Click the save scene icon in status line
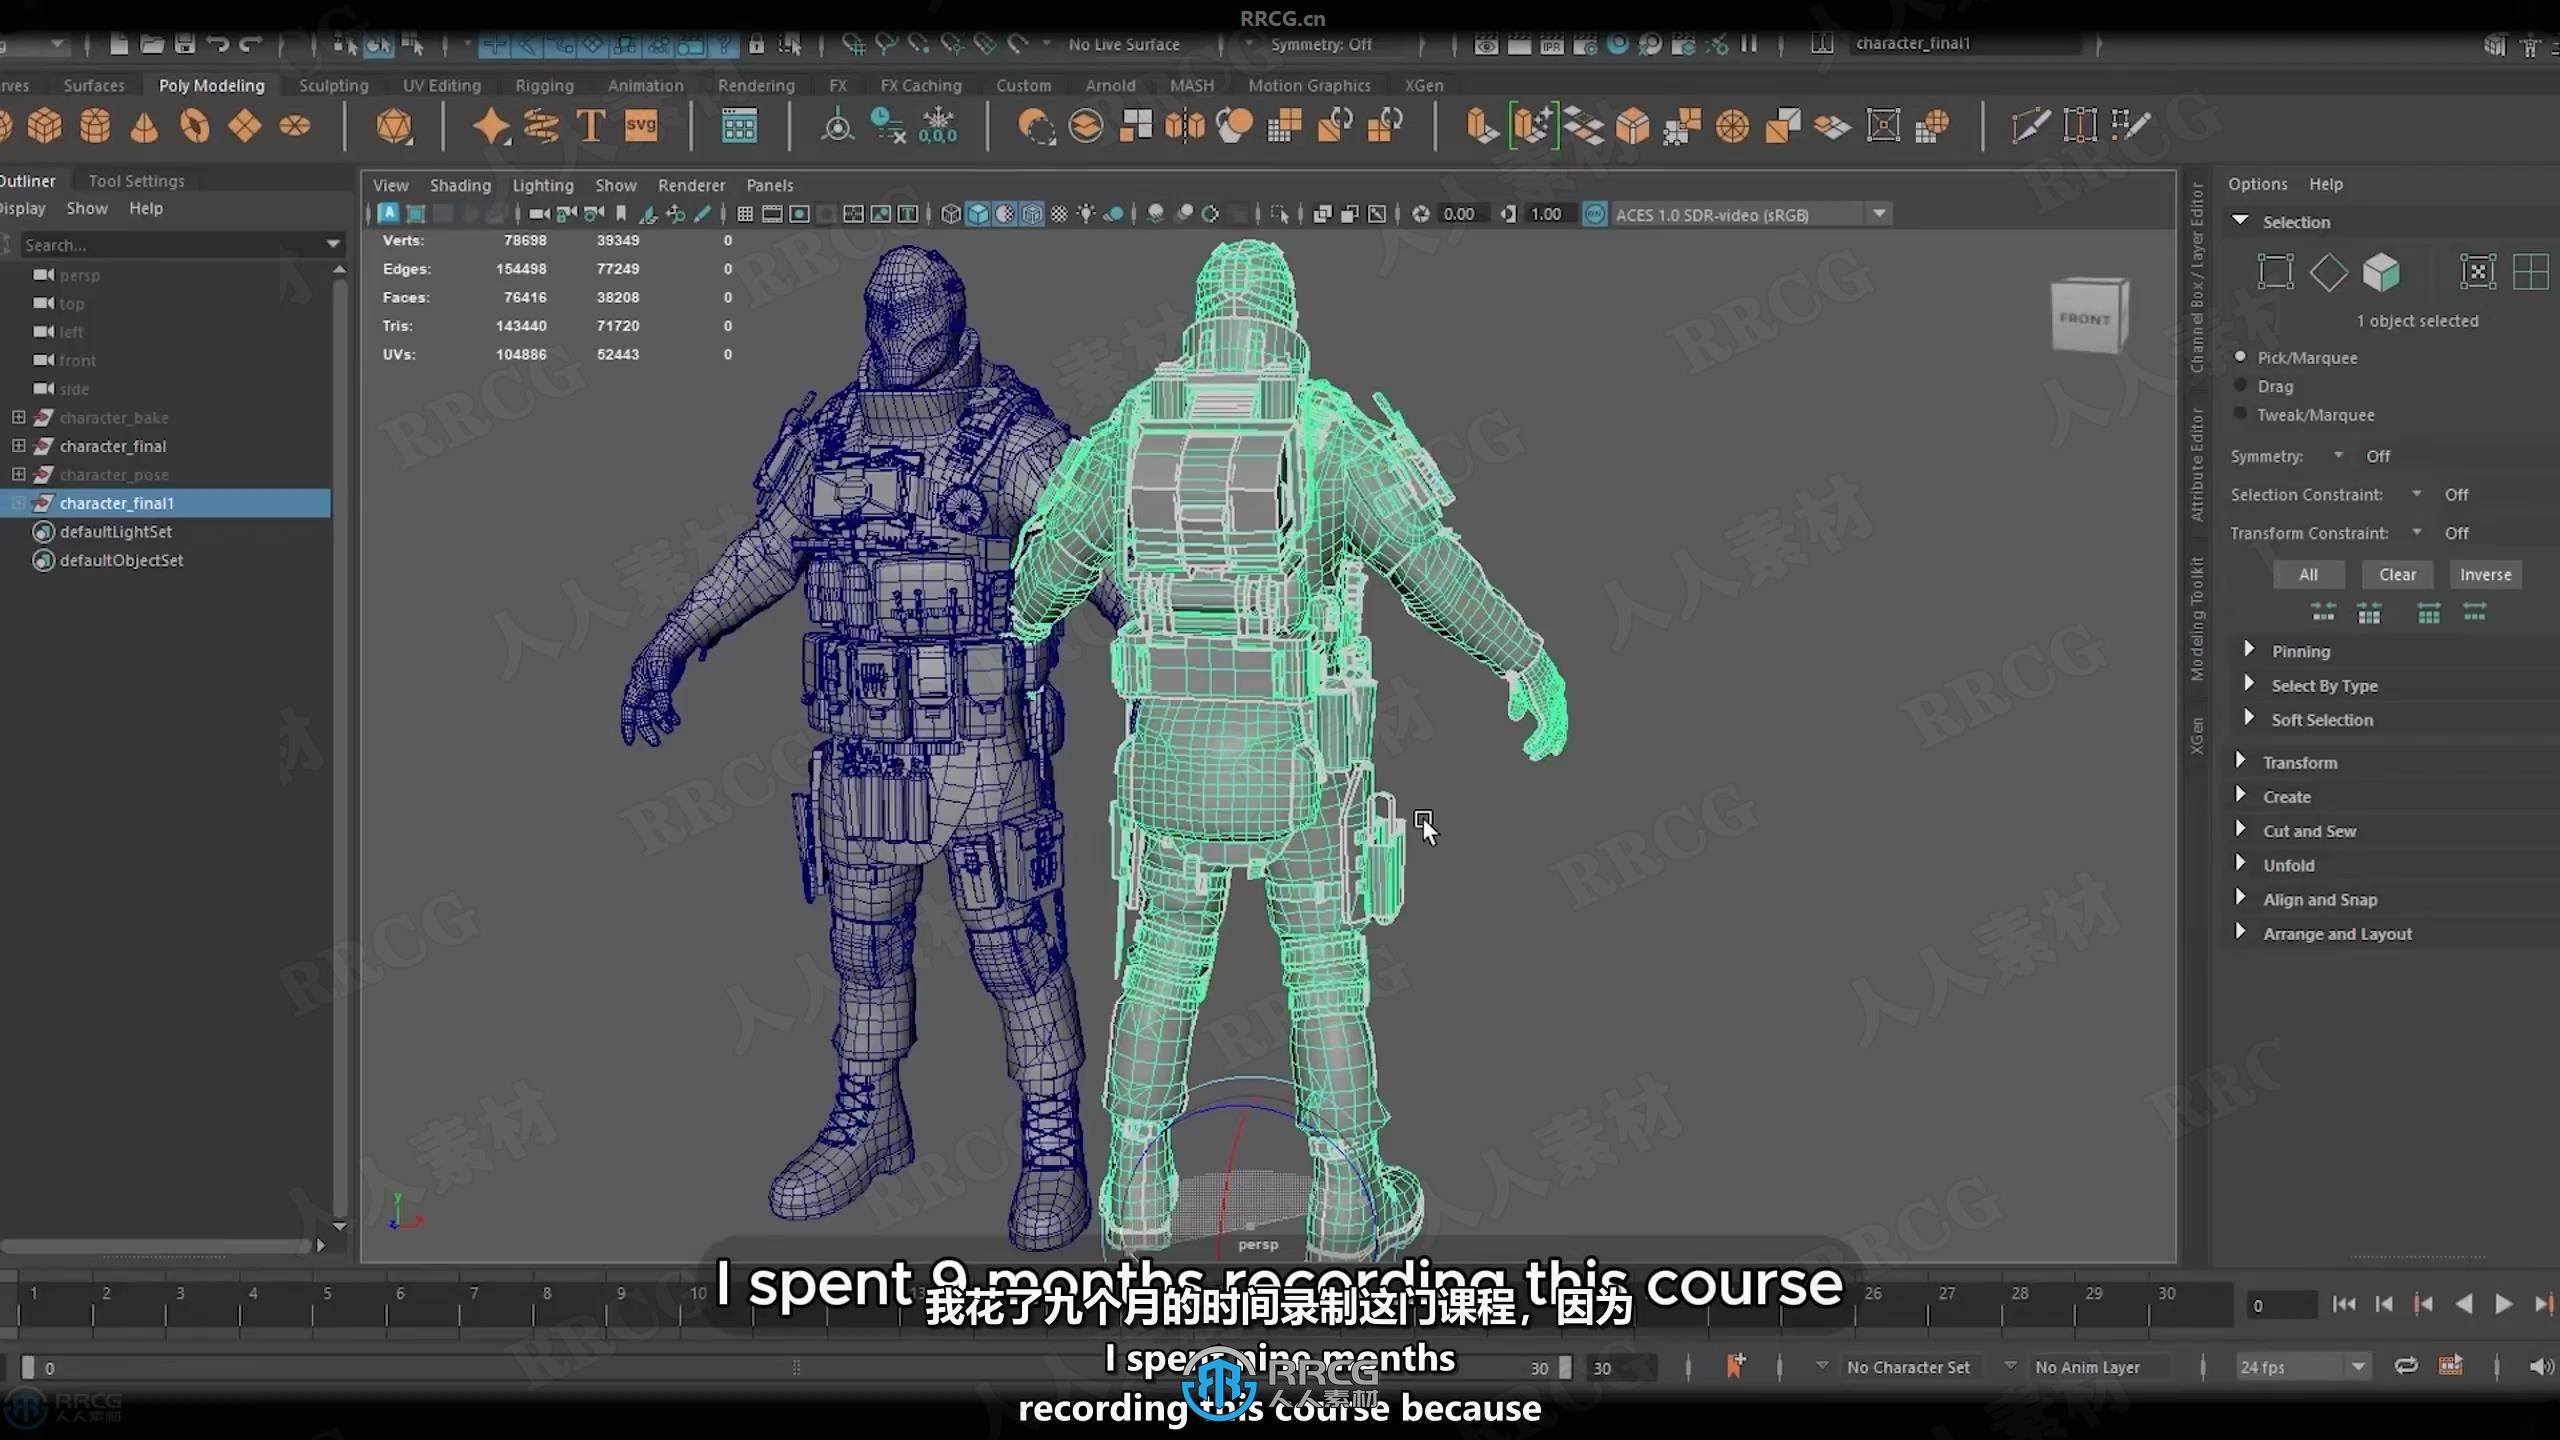Screen dimensions: 2560x1440 point(185,44)
